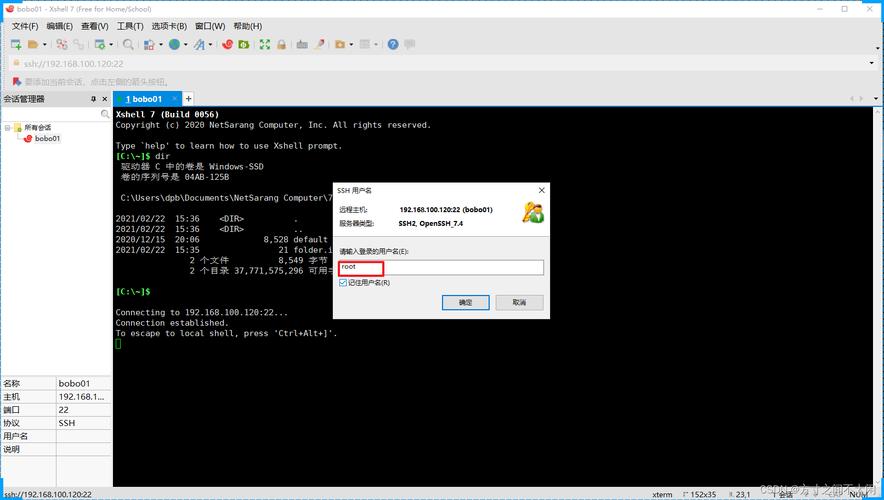Close the bobo01 tab

(x=174, y=99)
